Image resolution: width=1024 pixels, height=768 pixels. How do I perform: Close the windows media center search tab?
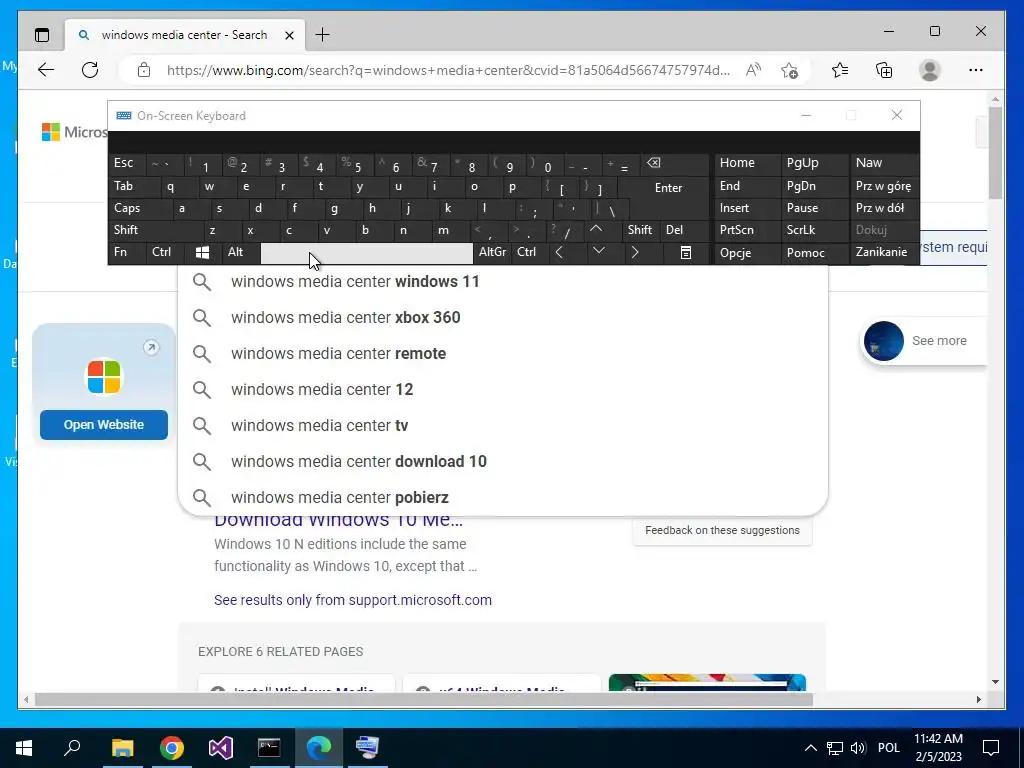(289, 35)
